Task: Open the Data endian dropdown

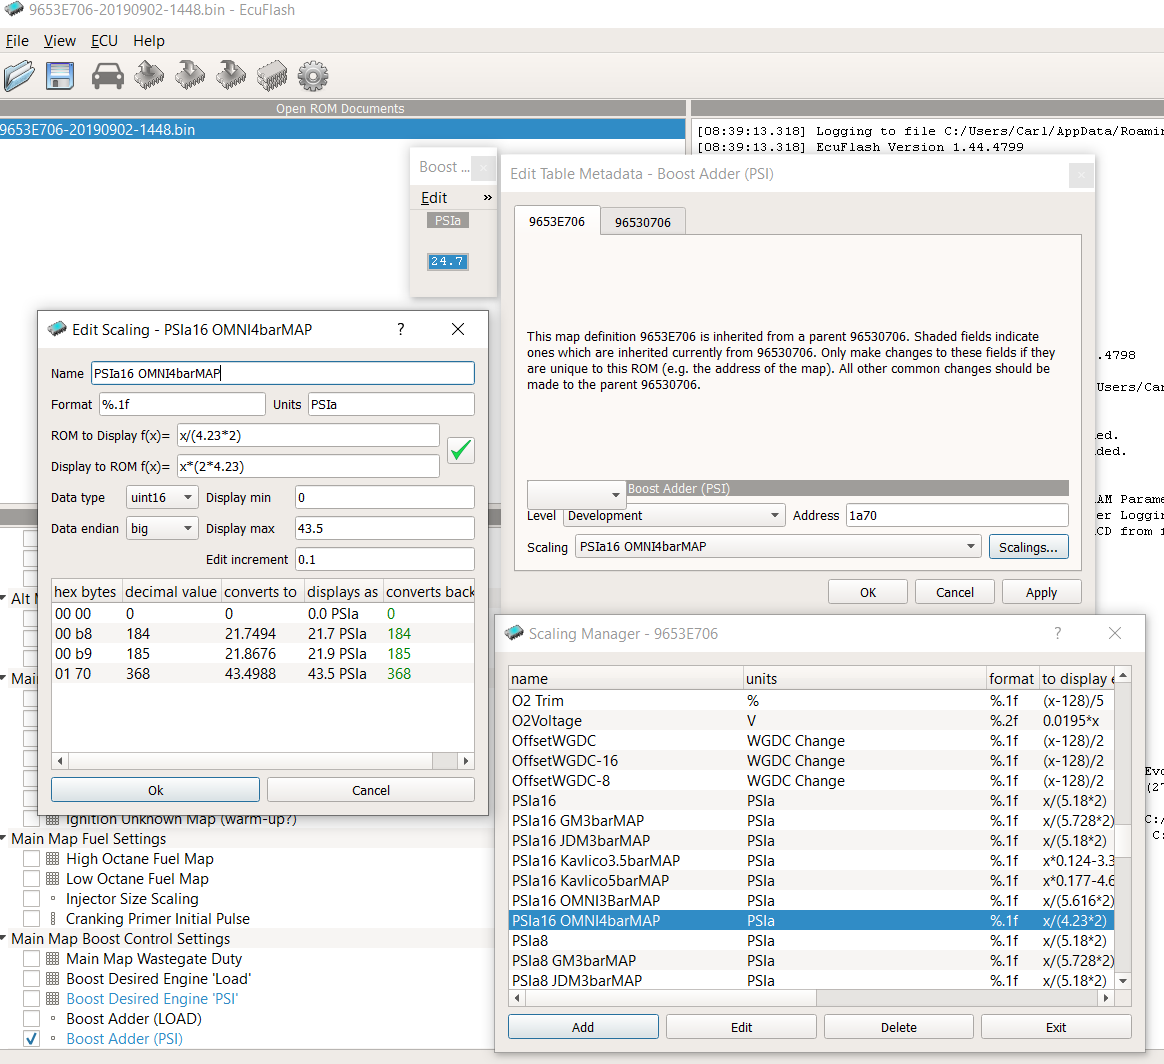Action: pos(162,529)
